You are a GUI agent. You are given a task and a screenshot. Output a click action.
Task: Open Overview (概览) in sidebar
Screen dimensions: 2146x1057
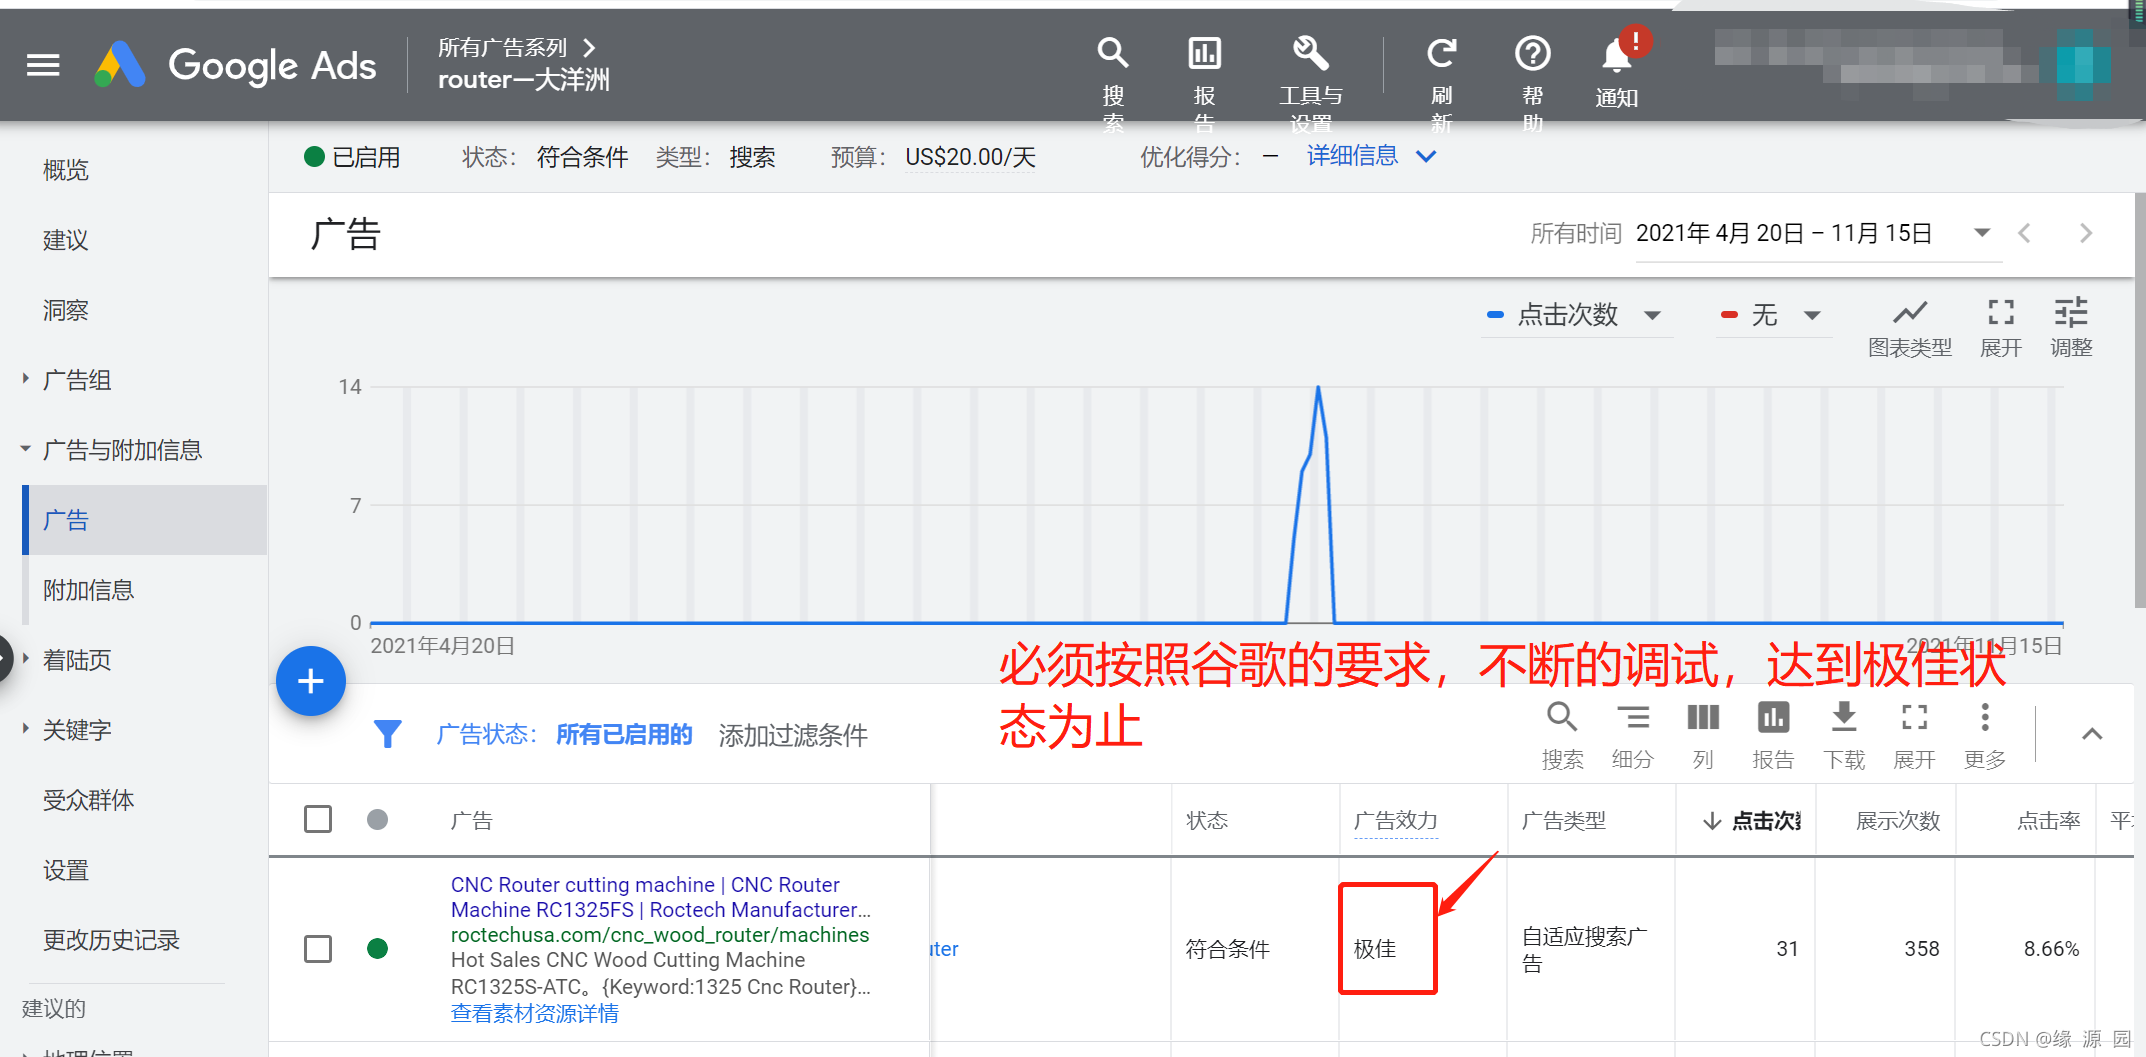click(x=66, y=170)
